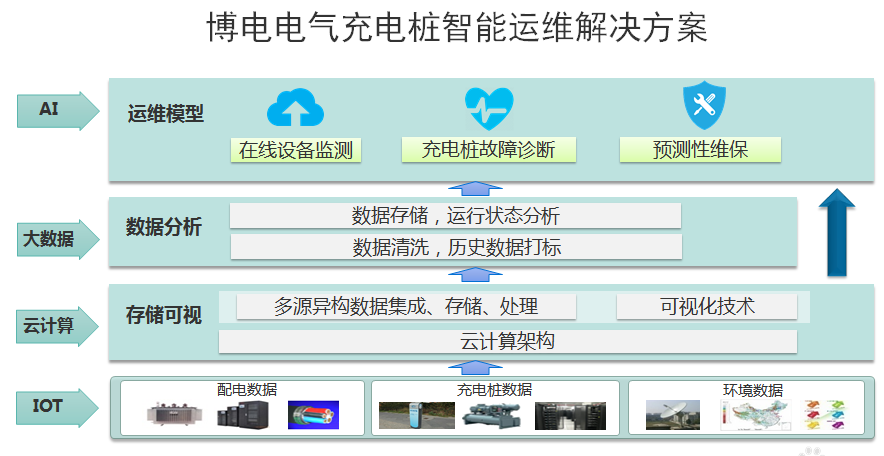Click the 可视化技术 box
Viewport: 884px width, 456px height.
pos(706,306)
